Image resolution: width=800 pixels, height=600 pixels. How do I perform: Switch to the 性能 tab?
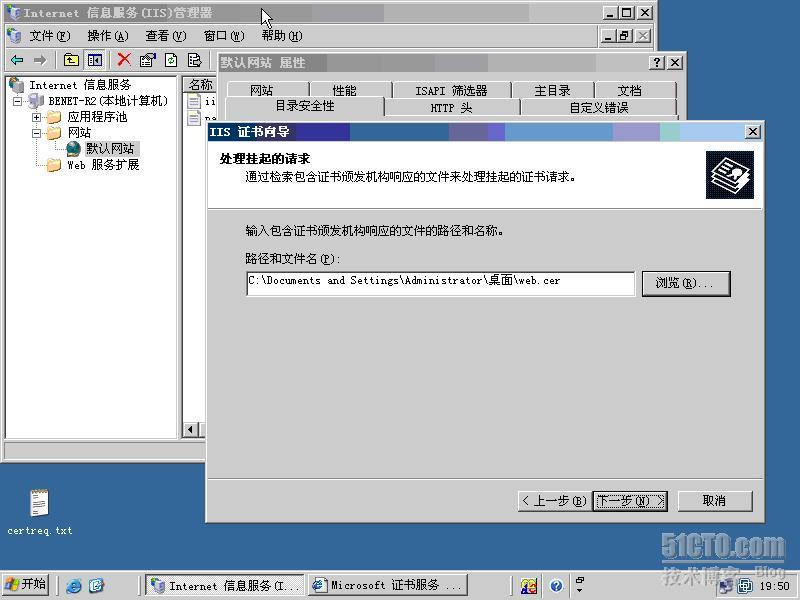[x=351, y=90]
